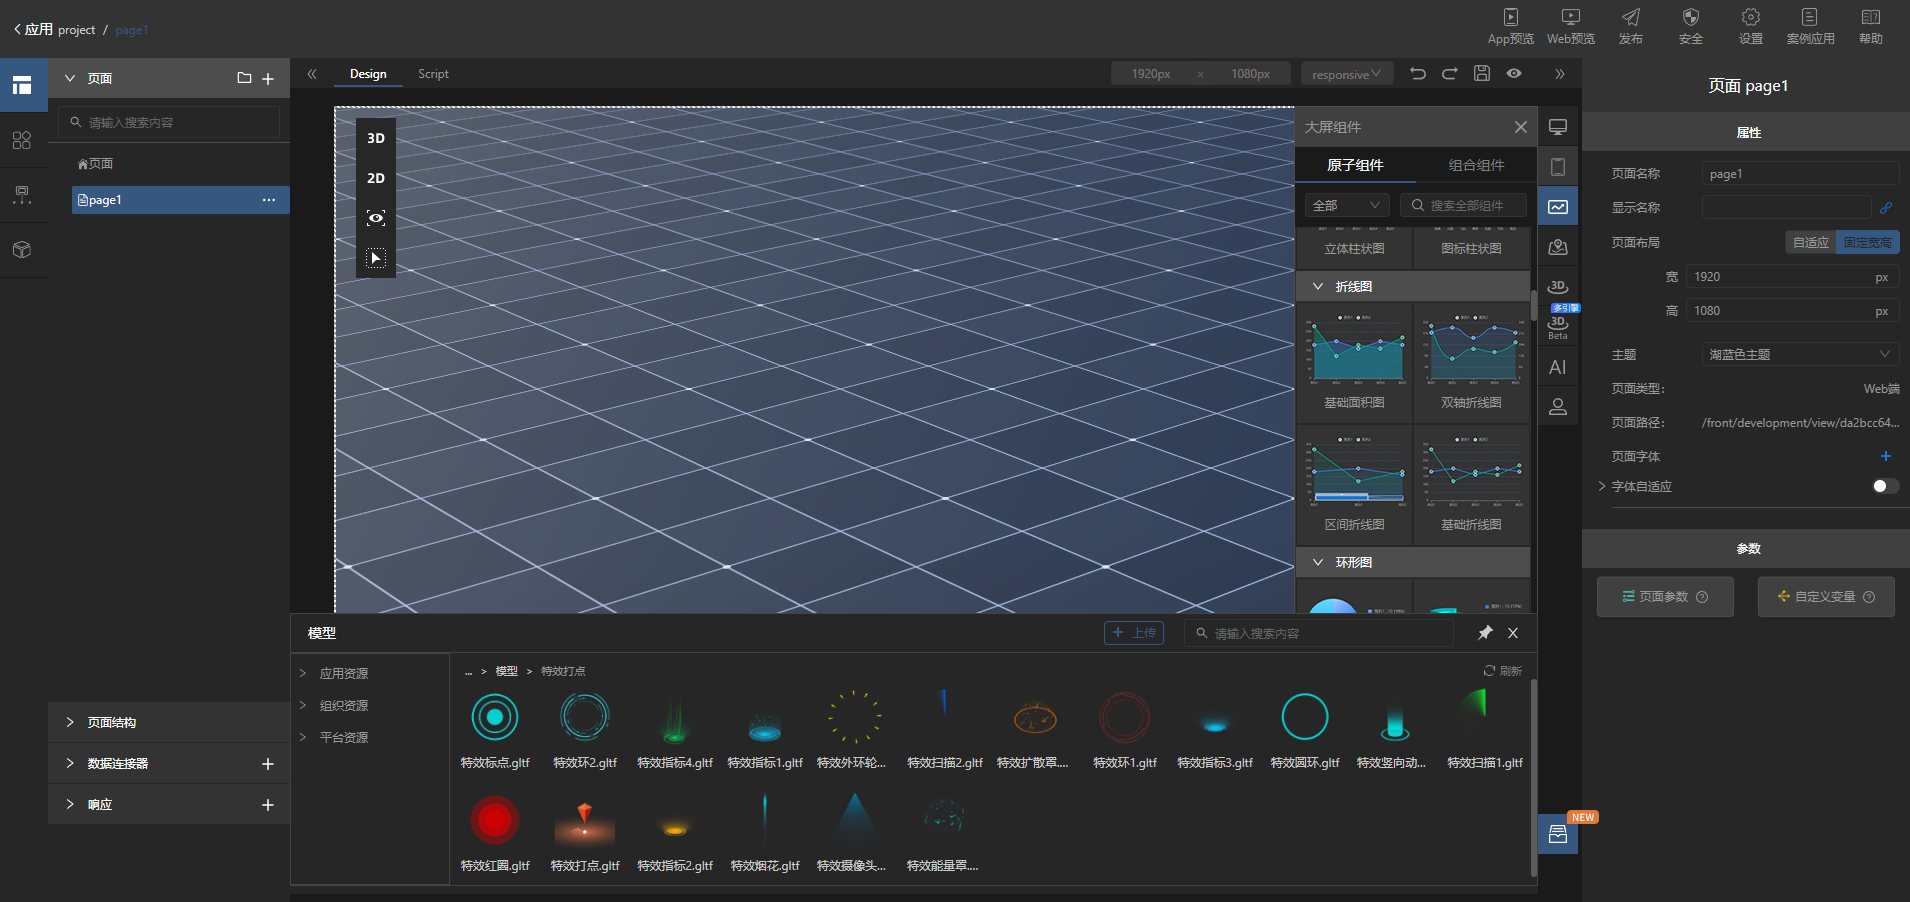The image size is (1910, 902).
Task: Select the map components icon
Action: click(1558, 247)
